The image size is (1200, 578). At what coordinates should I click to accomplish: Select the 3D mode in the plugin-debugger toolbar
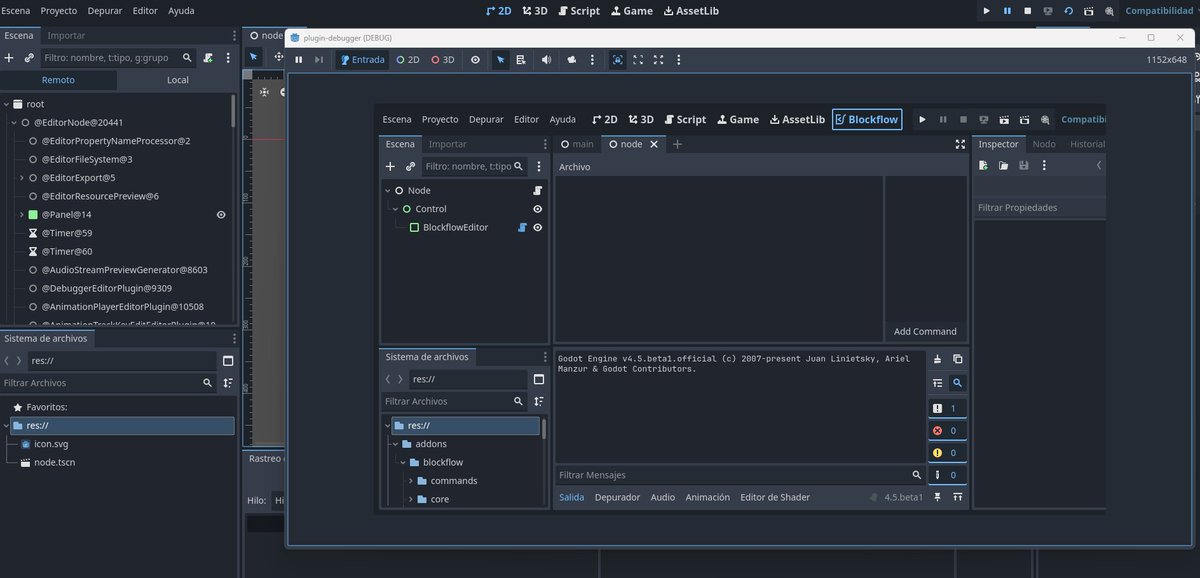pos(442,60)
